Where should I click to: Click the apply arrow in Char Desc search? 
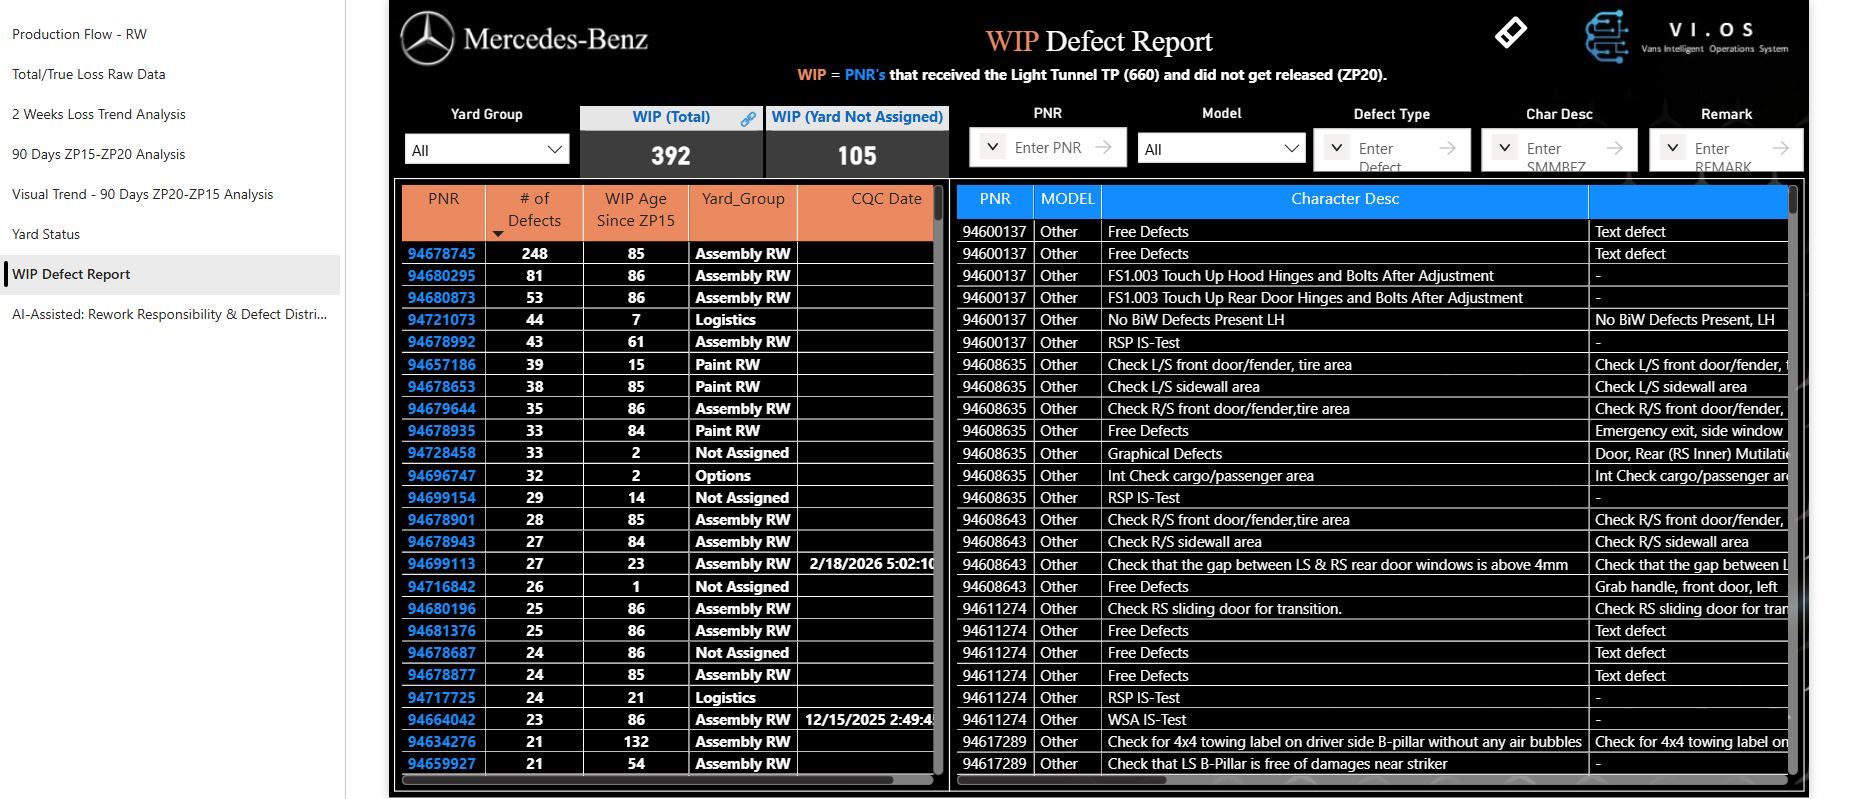click(x=1614, y=148)
